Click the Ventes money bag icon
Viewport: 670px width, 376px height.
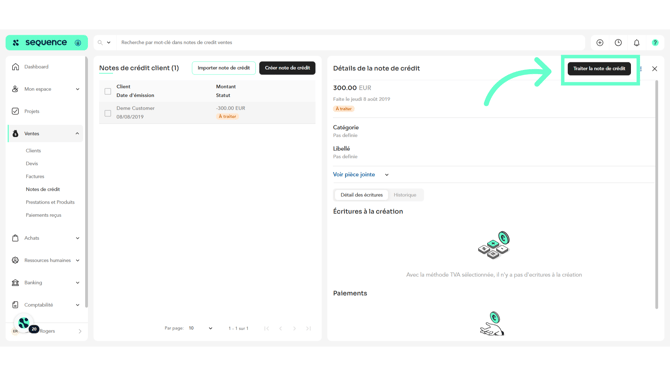[15, 134]
